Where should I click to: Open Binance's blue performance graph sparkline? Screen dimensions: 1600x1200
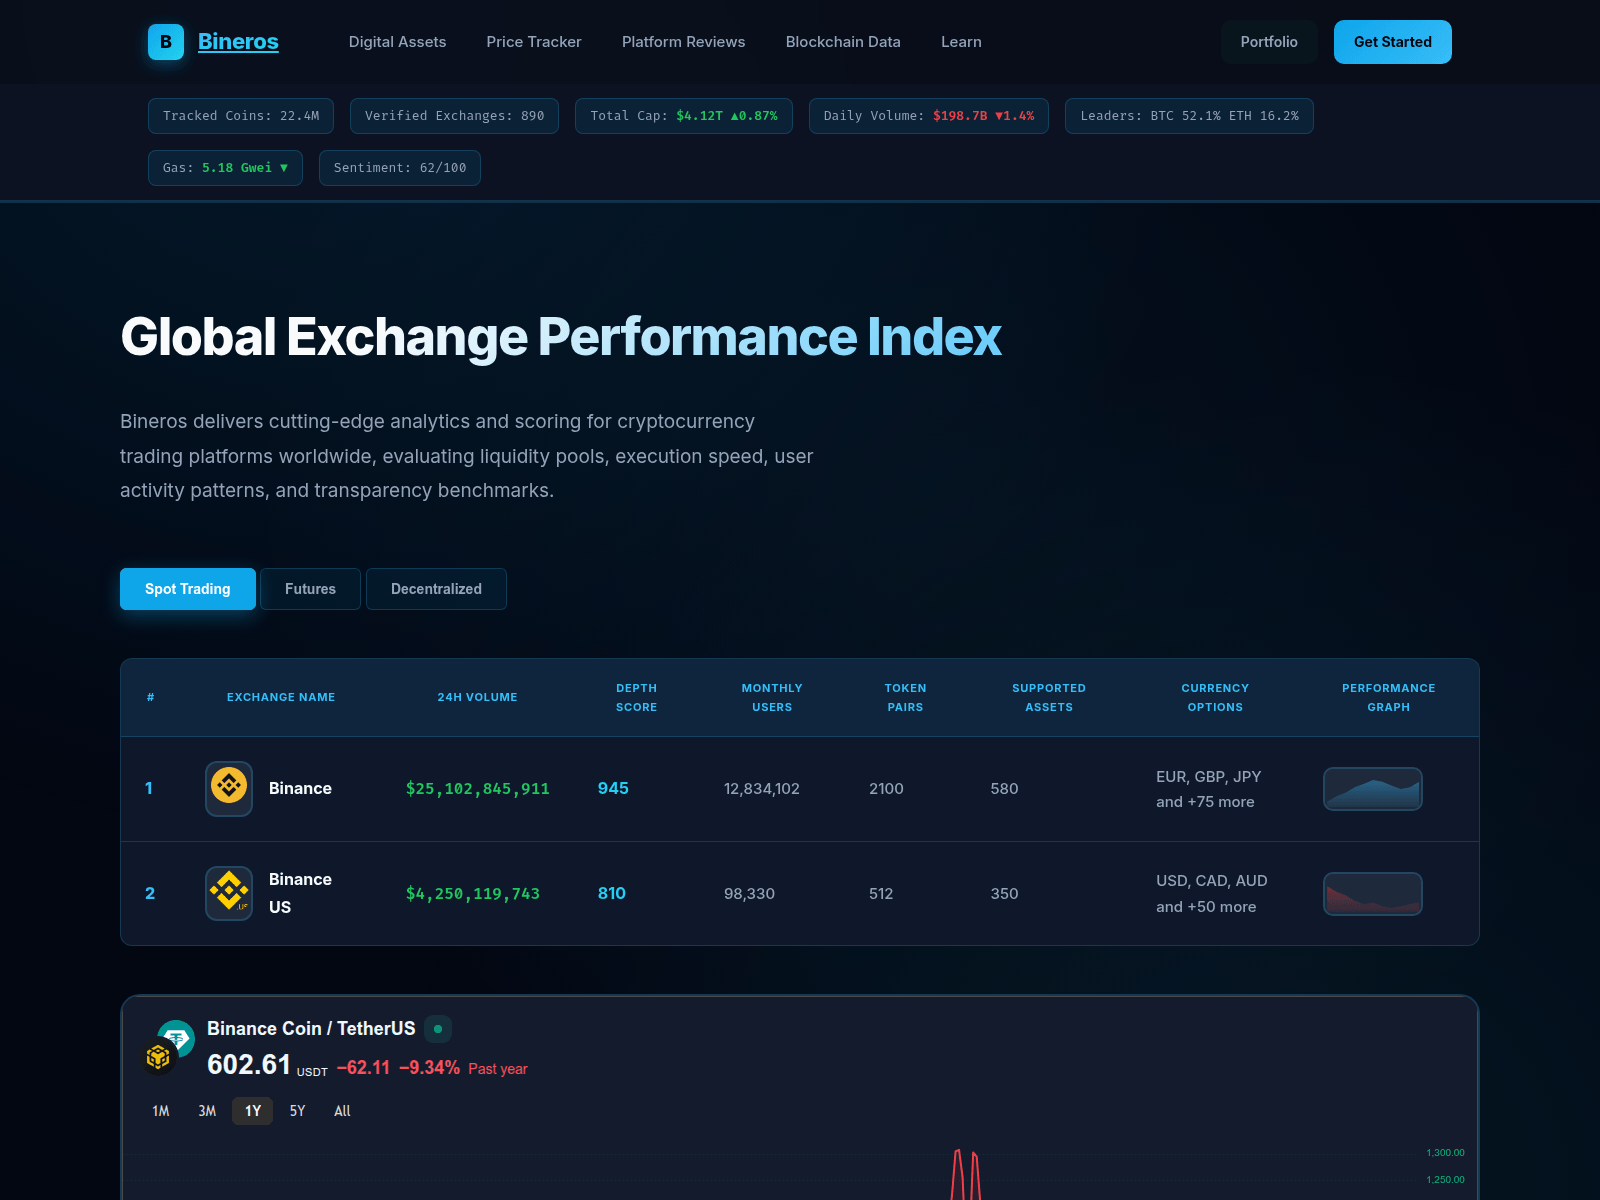click(x=1372, y=788)
